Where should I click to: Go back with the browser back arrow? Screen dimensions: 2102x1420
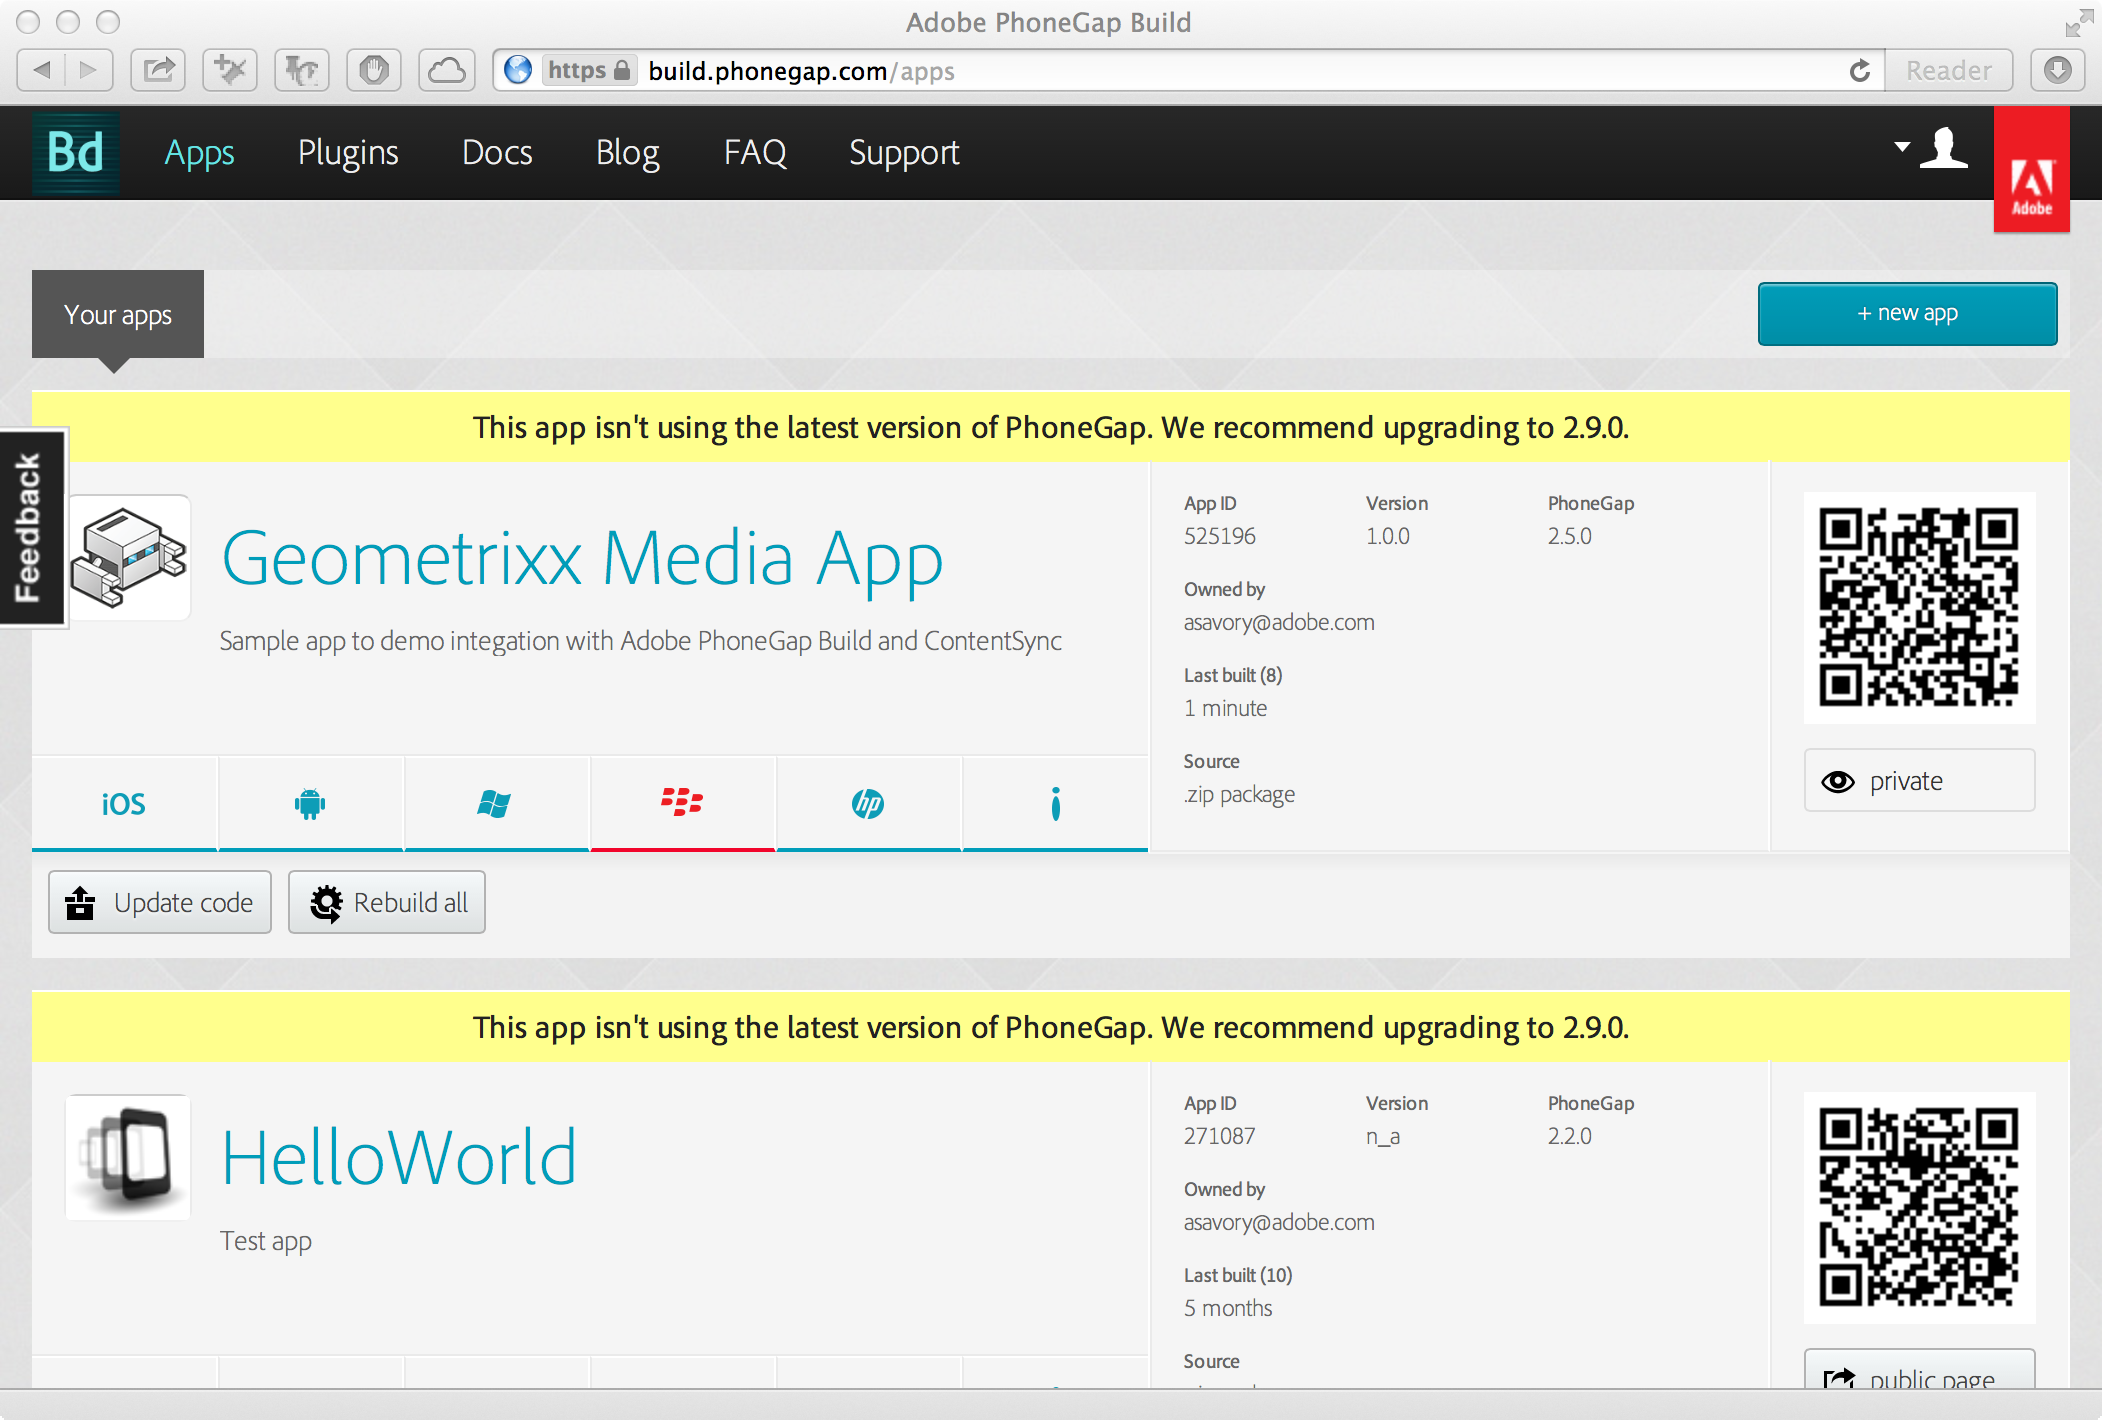point(42,70)
